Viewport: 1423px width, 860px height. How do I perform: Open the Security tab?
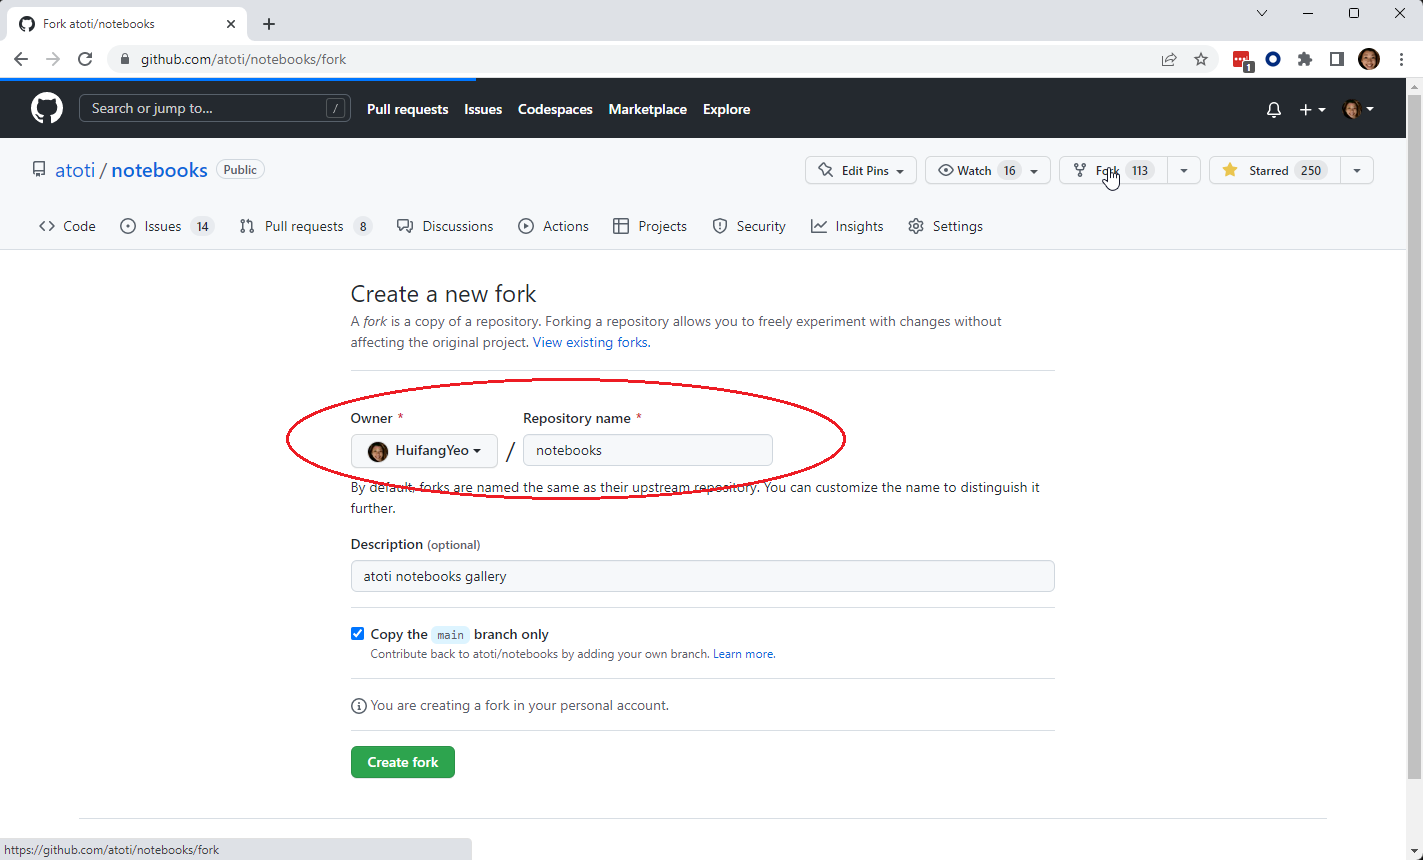coord(749,226)
